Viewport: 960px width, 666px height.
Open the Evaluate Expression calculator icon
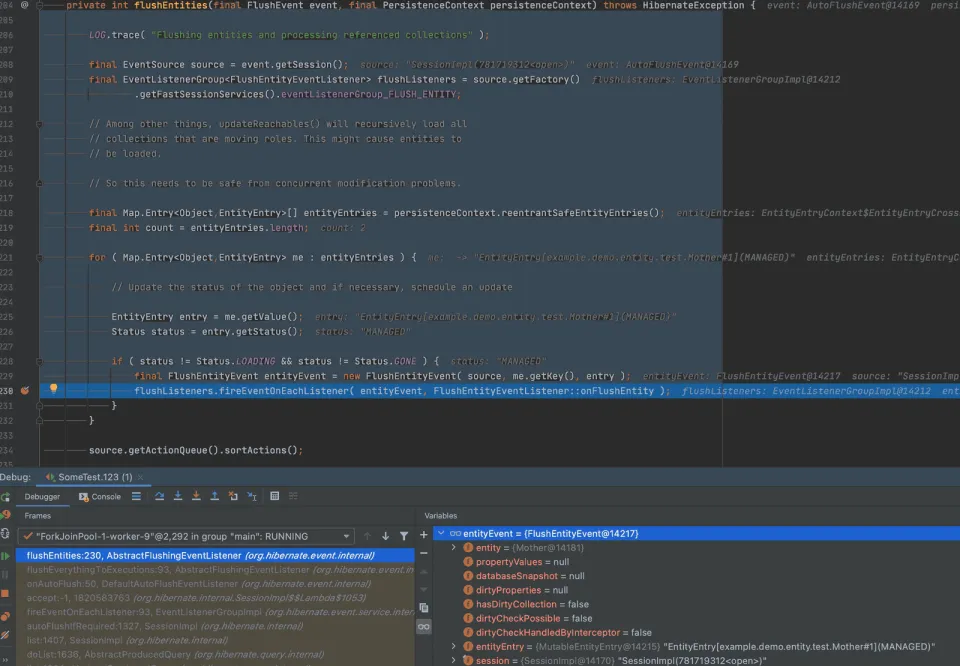pos(274,496)
